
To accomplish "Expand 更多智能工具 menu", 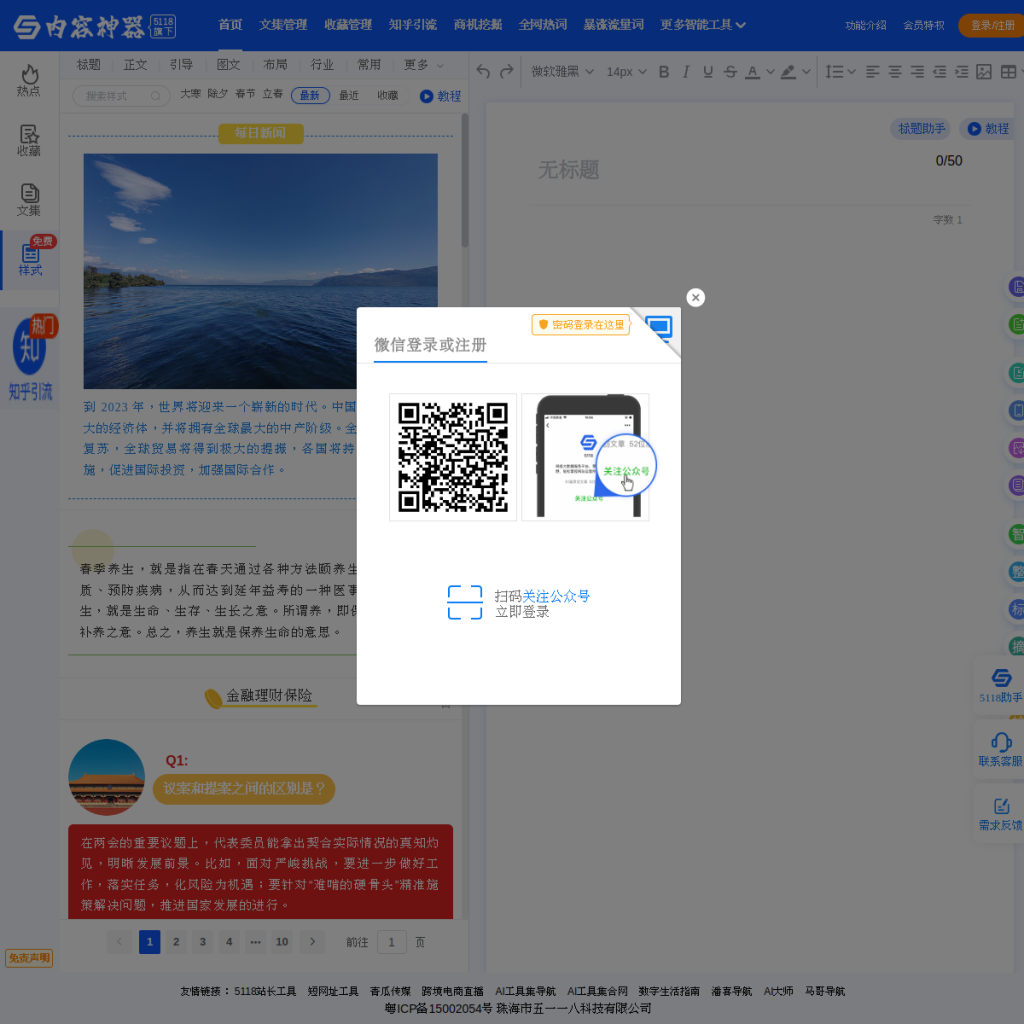I will click(x=703, y=25).
